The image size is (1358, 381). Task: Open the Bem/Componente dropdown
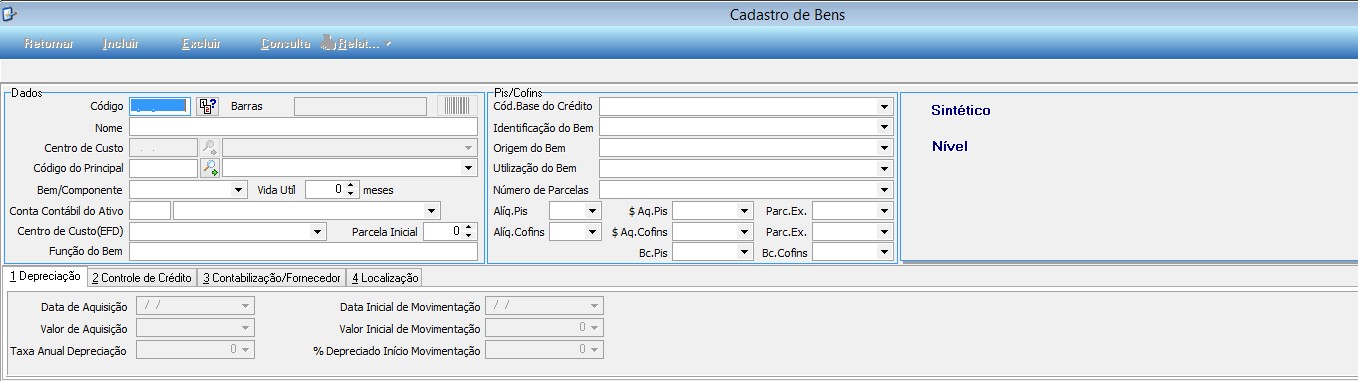click(x=239, y=189)
